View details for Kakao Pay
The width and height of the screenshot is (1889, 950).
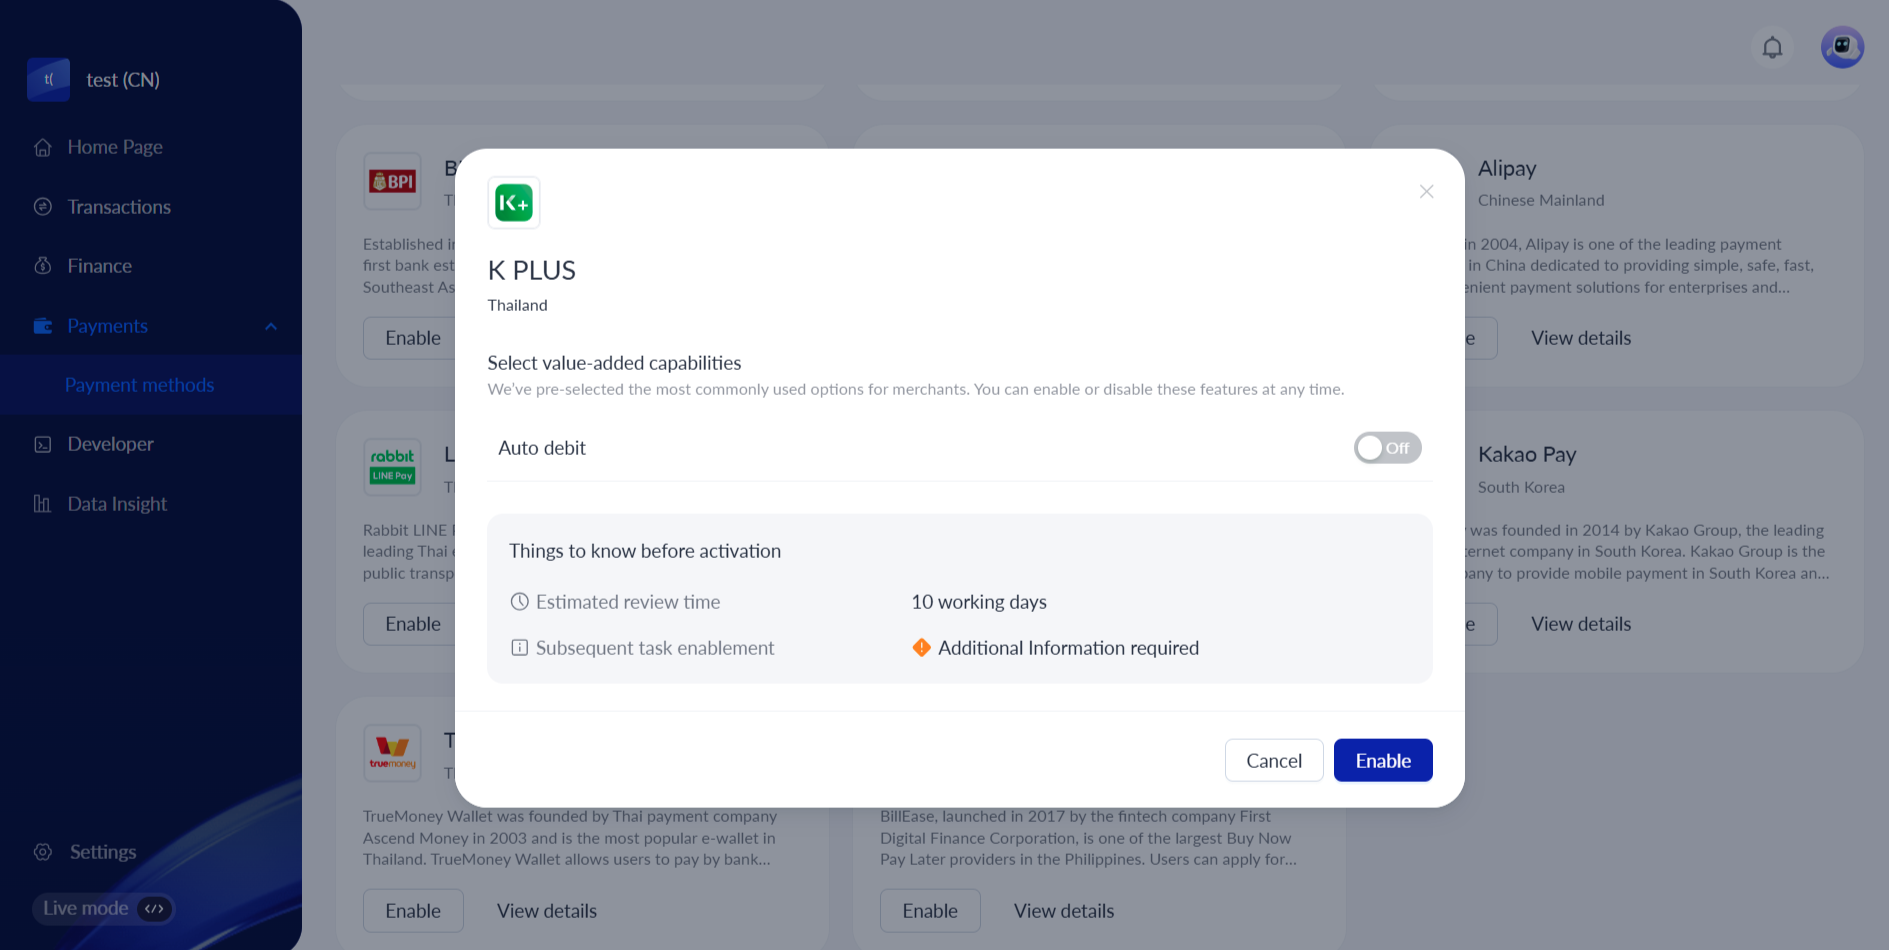[x=1580, y=624]
